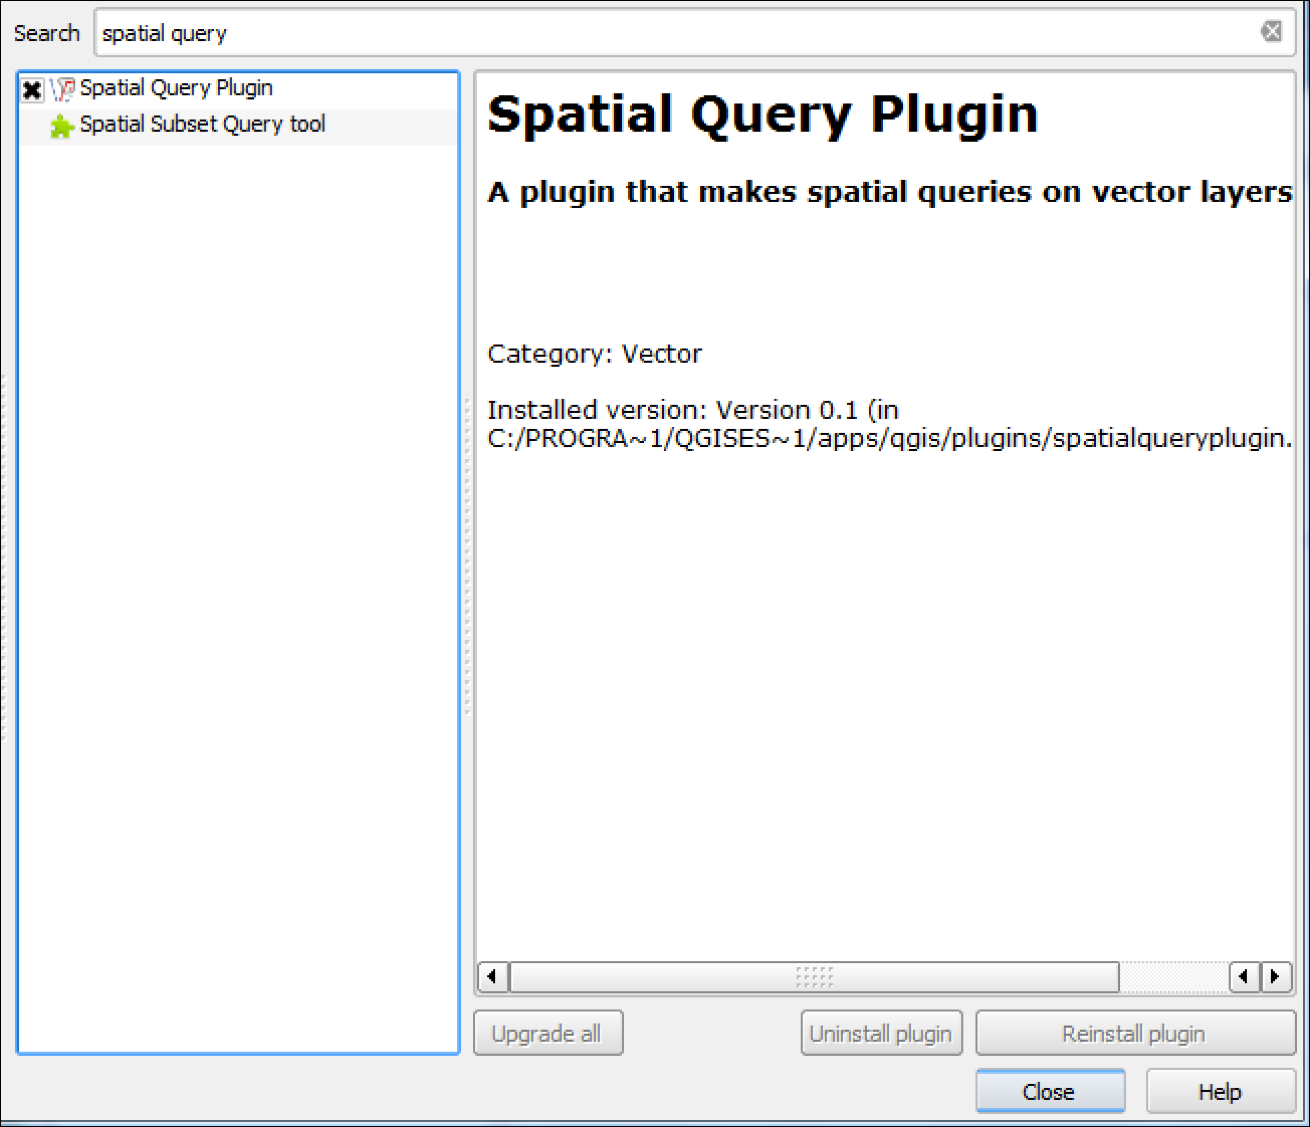Click the Spatial Query Plugin icon
1310x1127 pixels.
click(62, 88)
